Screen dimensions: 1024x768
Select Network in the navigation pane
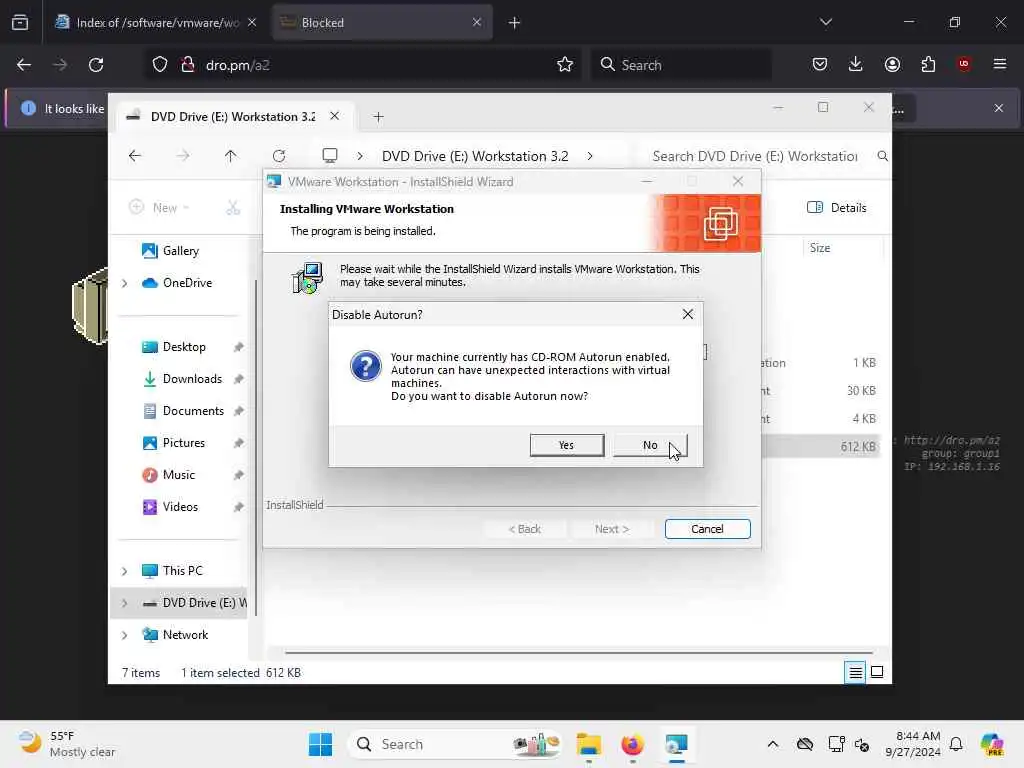pos(185,635)
